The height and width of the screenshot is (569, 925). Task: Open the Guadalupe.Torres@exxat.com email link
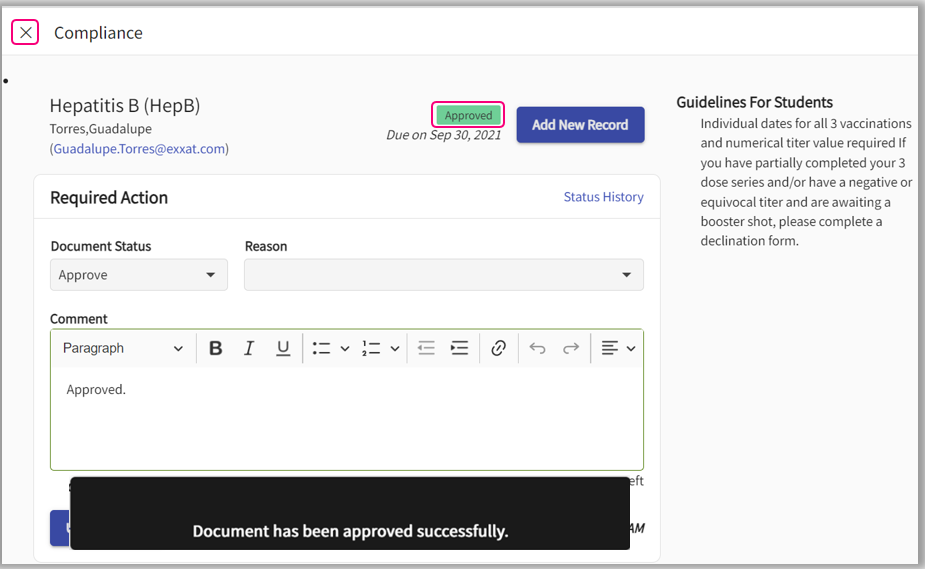139,149
